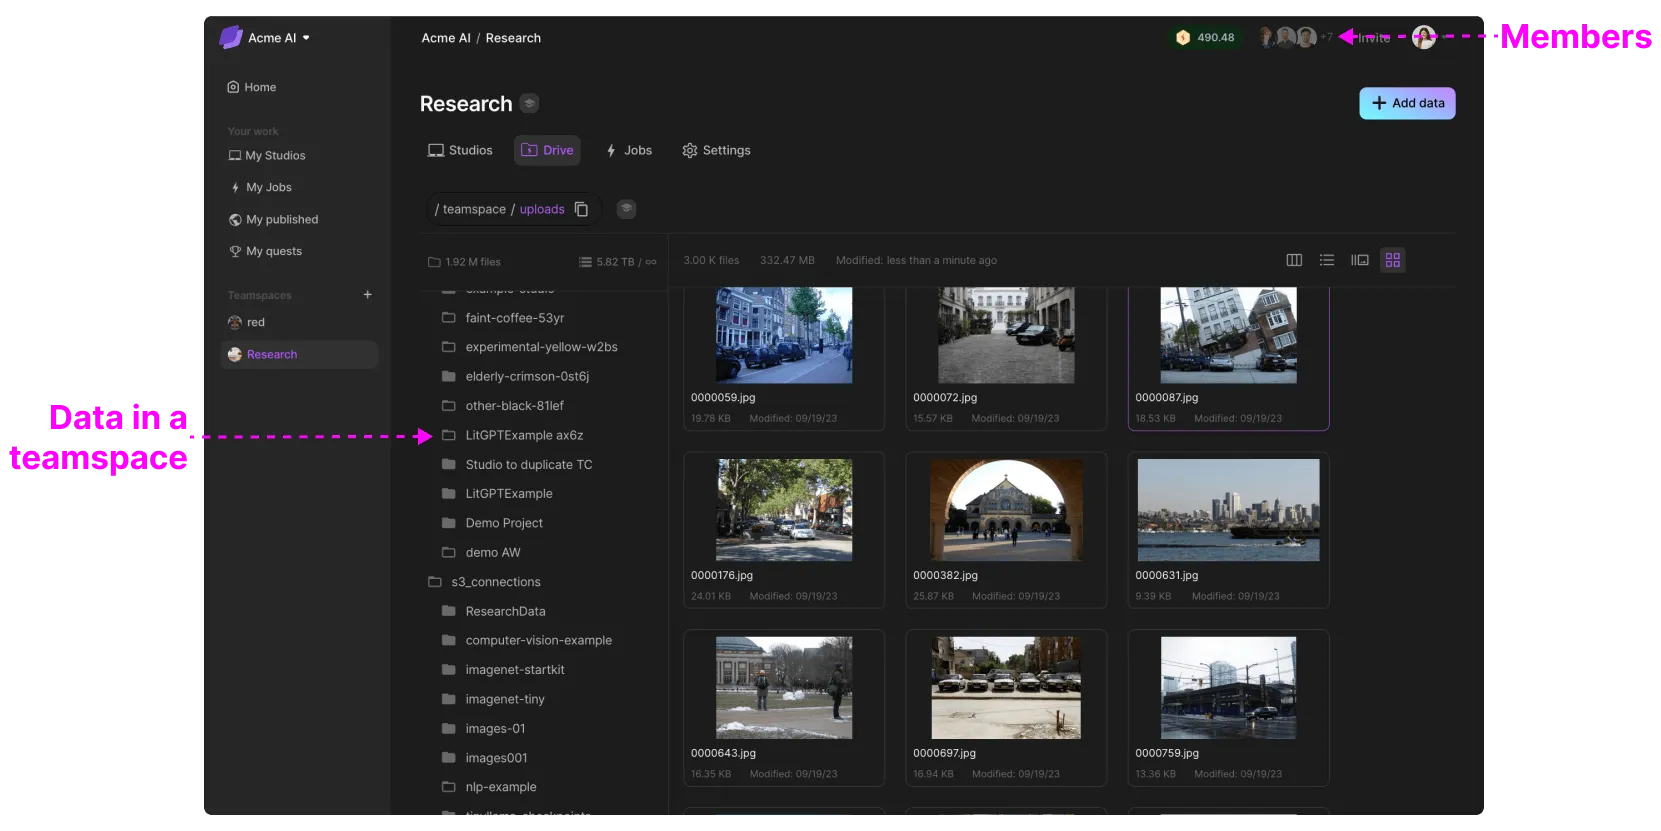This screenshot has height=831, width=1661.
Task: Open thumbnail 0000176.jpg
Action: [x=784, y=510]
